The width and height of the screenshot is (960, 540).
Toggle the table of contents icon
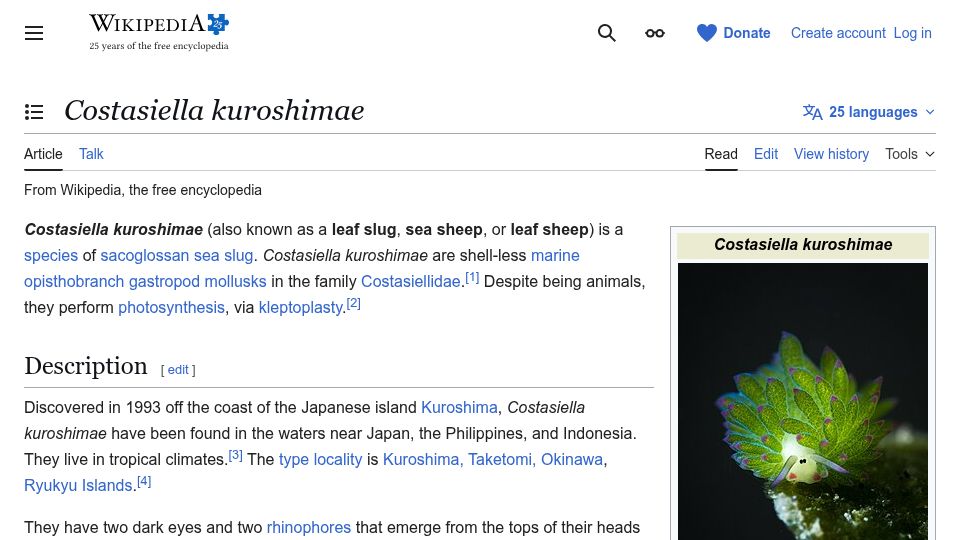(x=34, y=111)
